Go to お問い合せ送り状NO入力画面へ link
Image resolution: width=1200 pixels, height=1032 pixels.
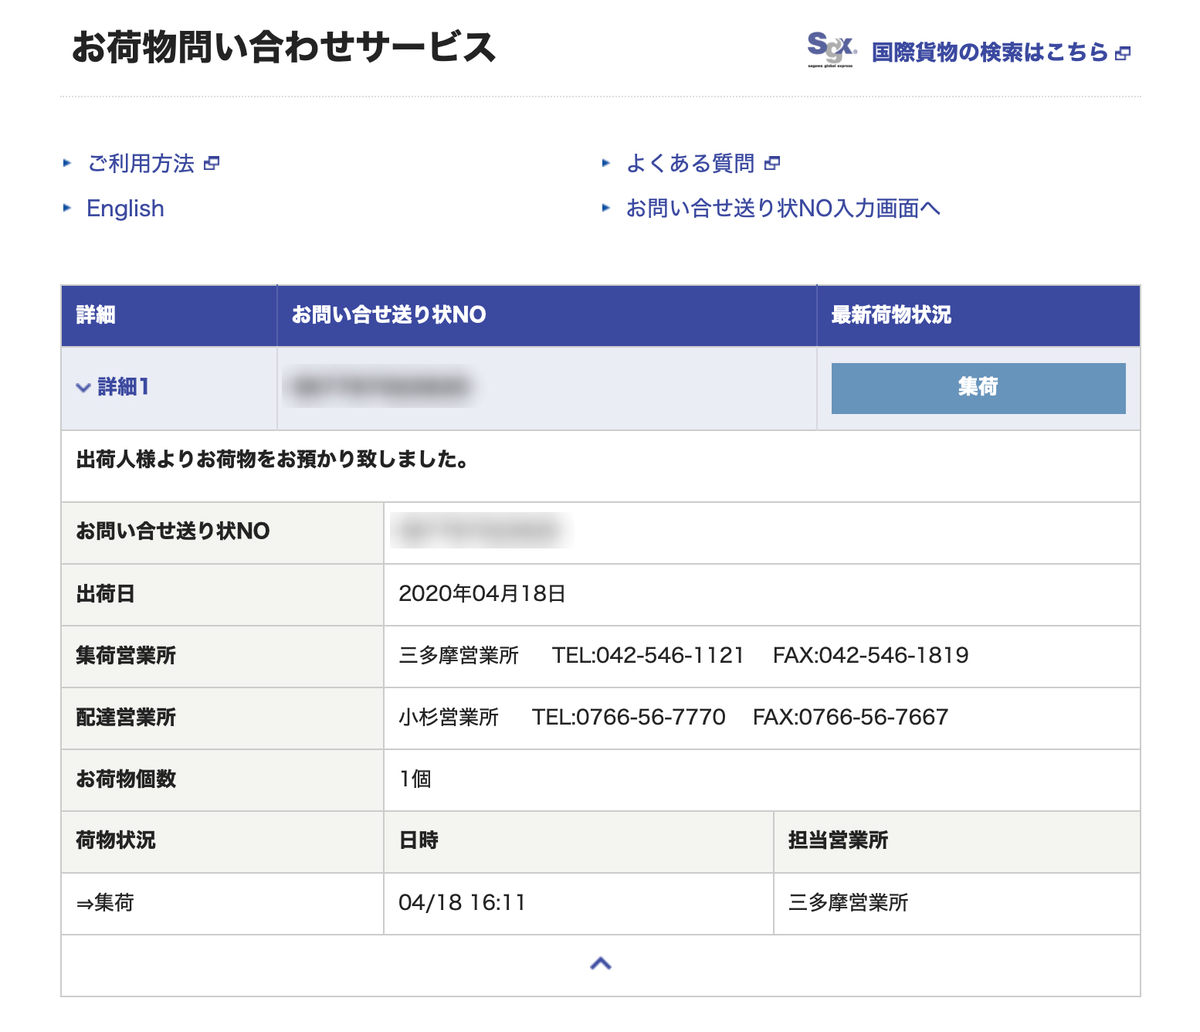tap(783, 208)
